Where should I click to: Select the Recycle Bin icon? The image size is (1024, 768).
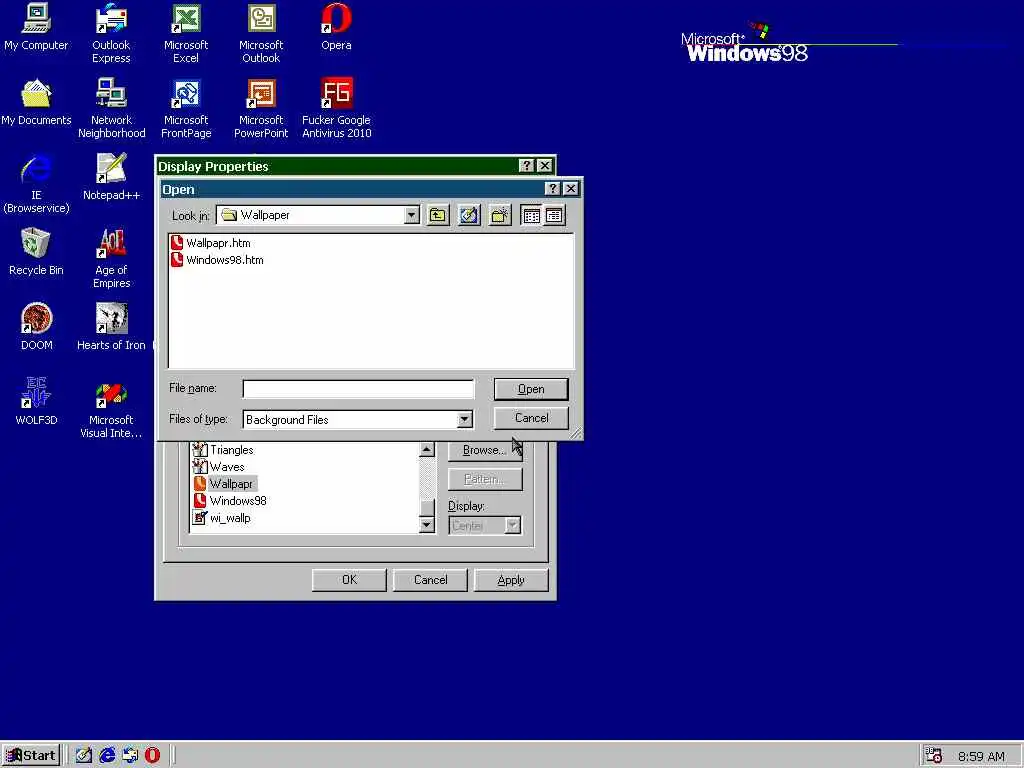36,253
